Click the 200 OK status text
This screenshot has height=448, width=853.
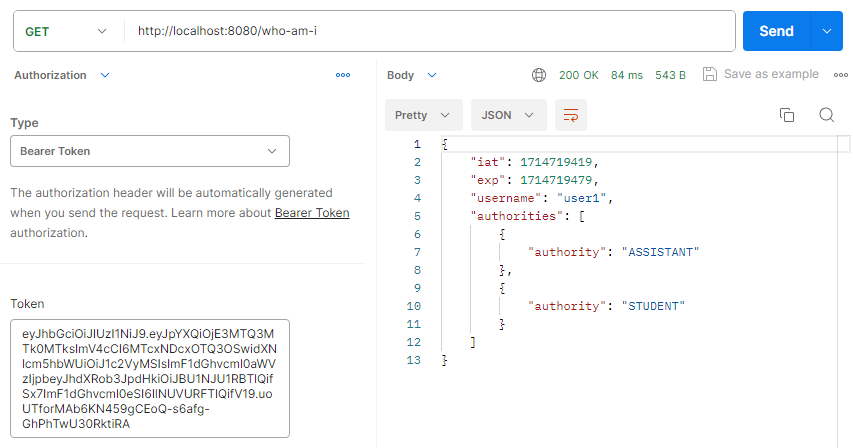pos(578,75)
